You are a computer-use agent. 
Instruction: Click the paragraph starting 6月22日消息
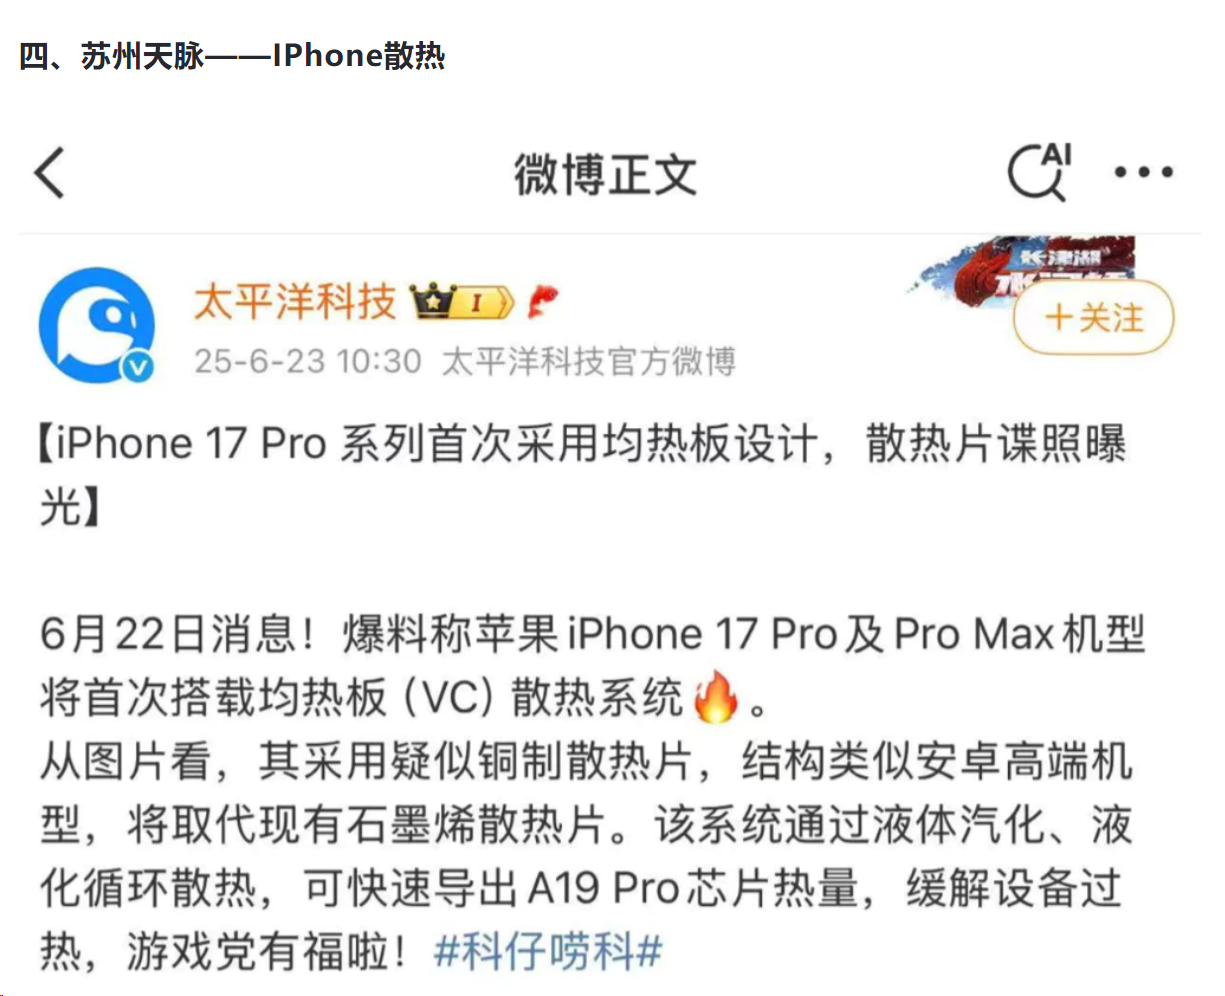(592, 666)
